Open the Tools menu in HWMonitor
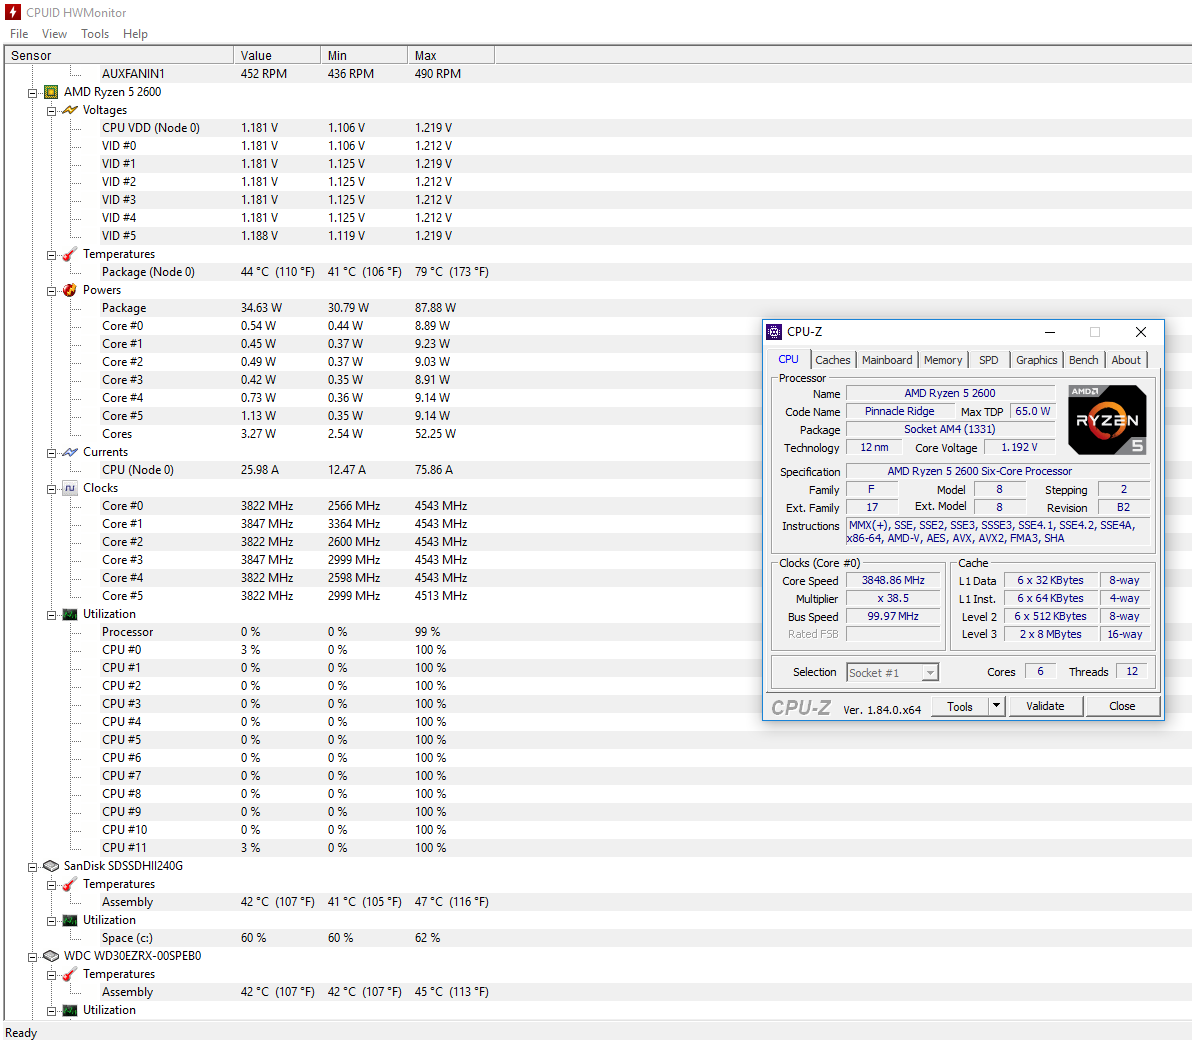This screenshot has height=1040, width=1192. pos(95,33)
